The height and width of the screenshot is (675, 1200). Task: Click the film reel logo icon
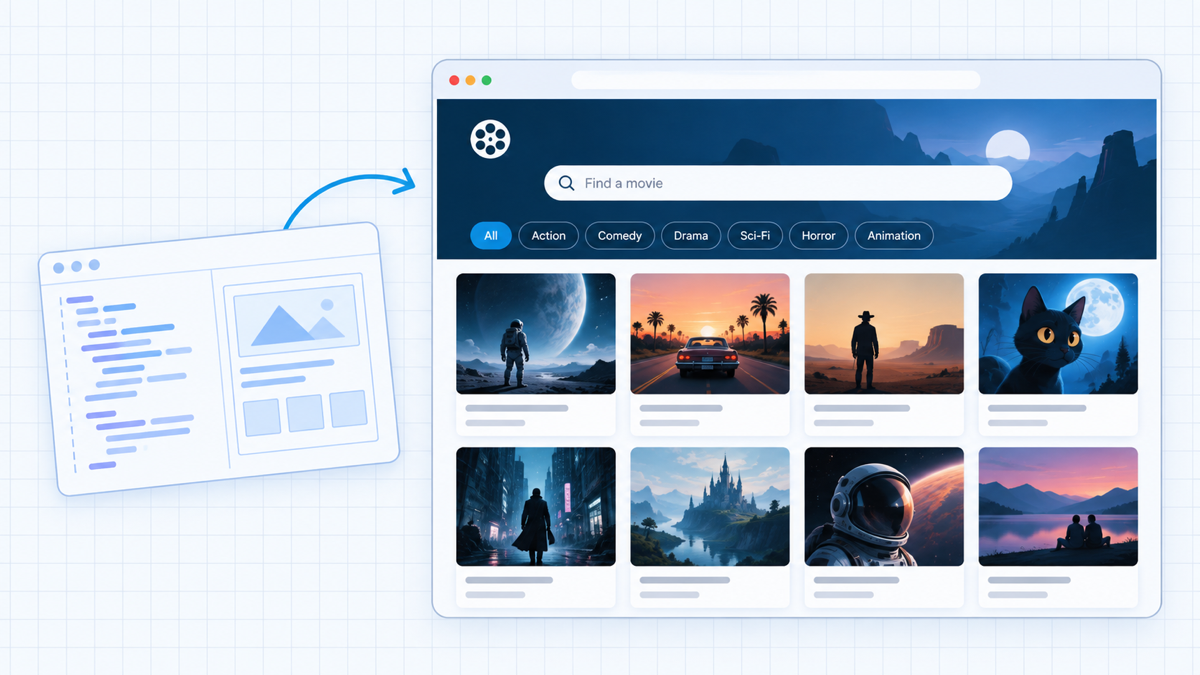tap(490, 139)
